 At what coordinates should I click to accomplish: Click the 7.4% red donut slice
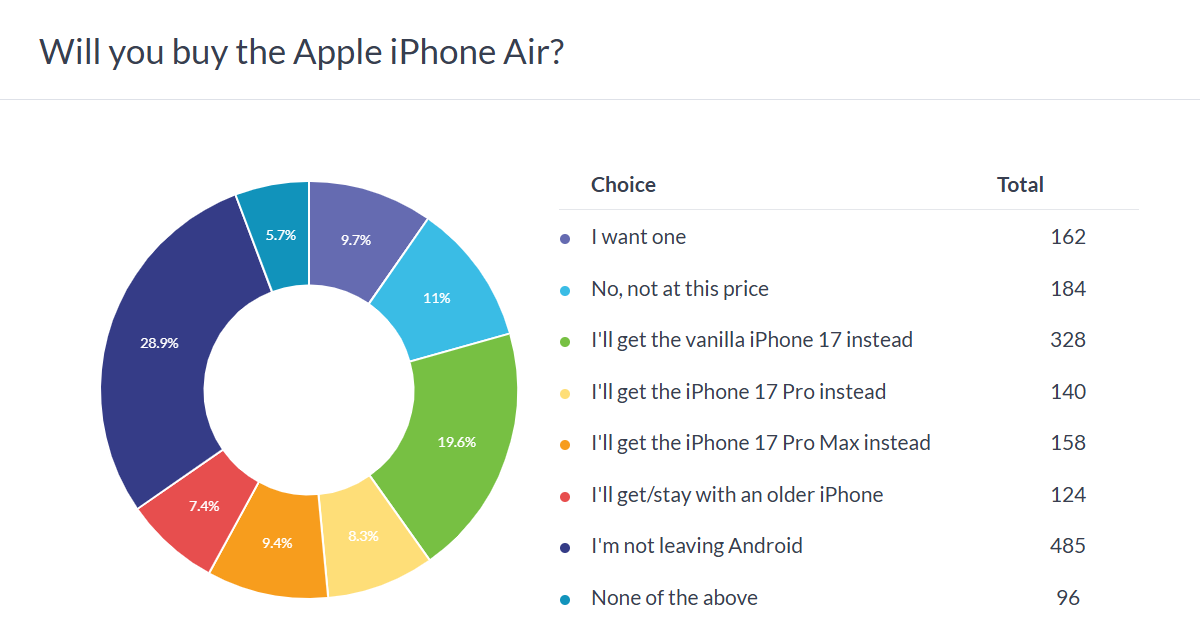[x=203, y=505]
